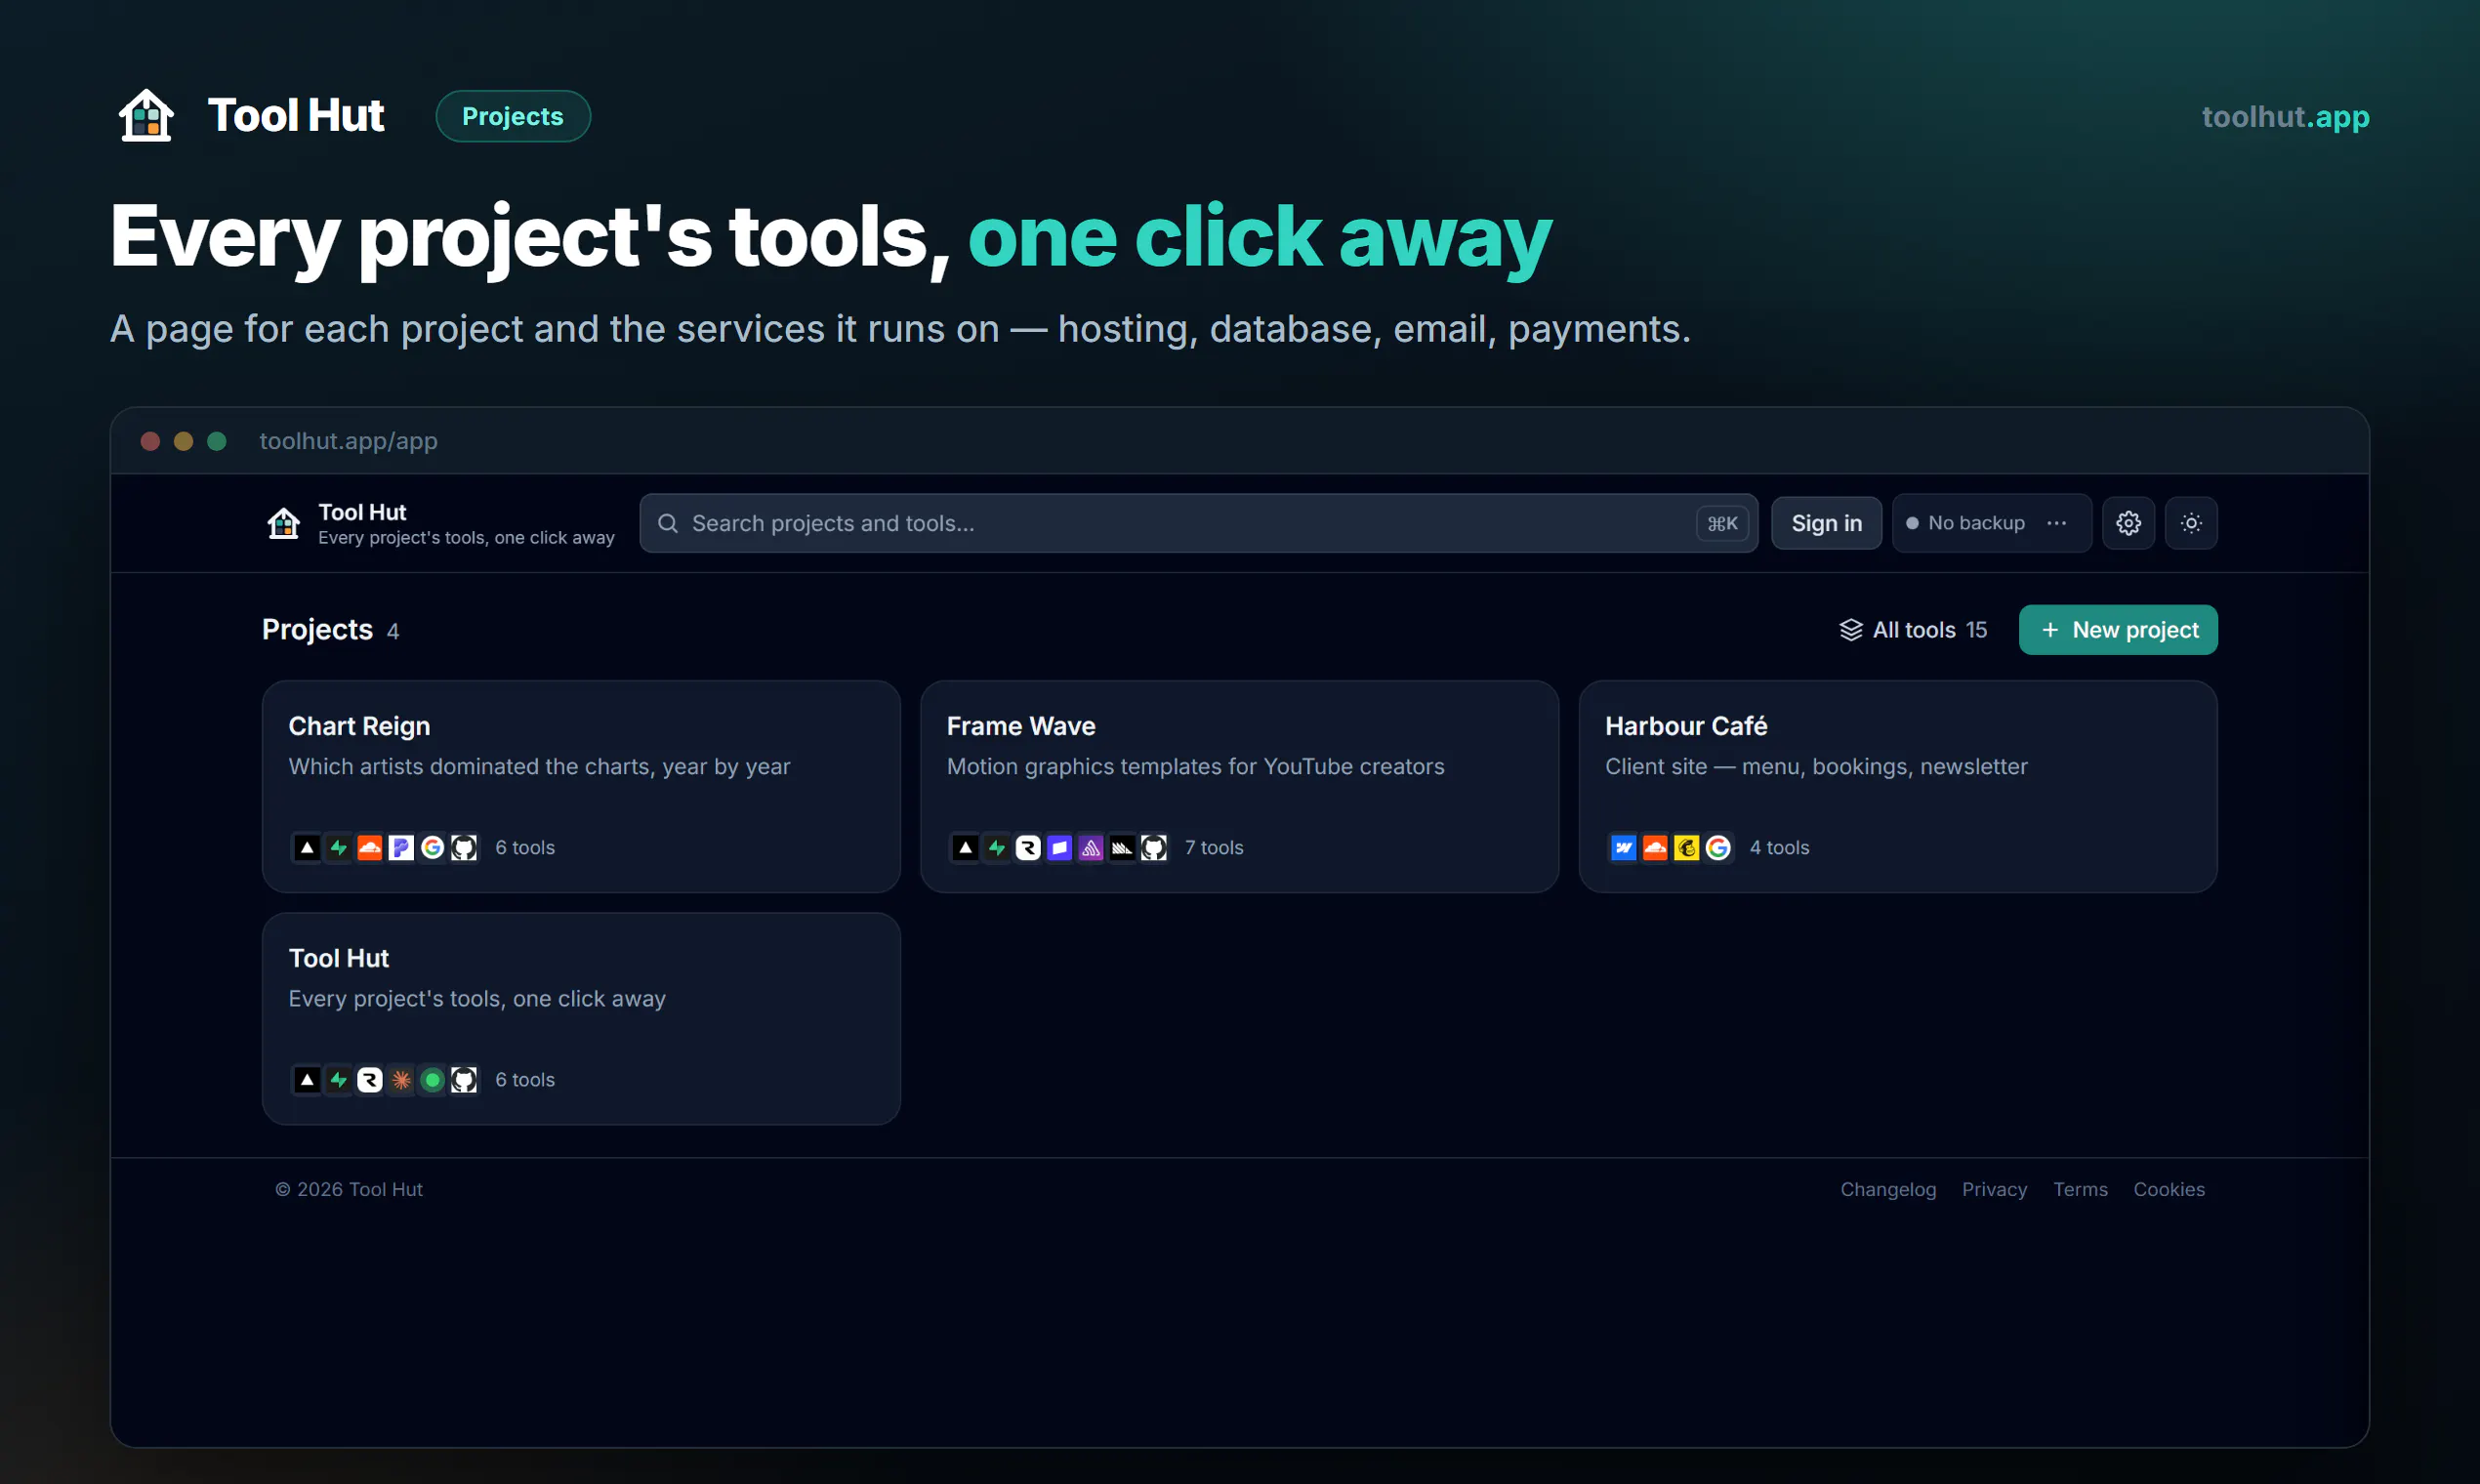The width and height of the screenshot is (2480, 1484).
Task: Click the "4 tools" count on Harbour Café
Action: point(1779,848)
